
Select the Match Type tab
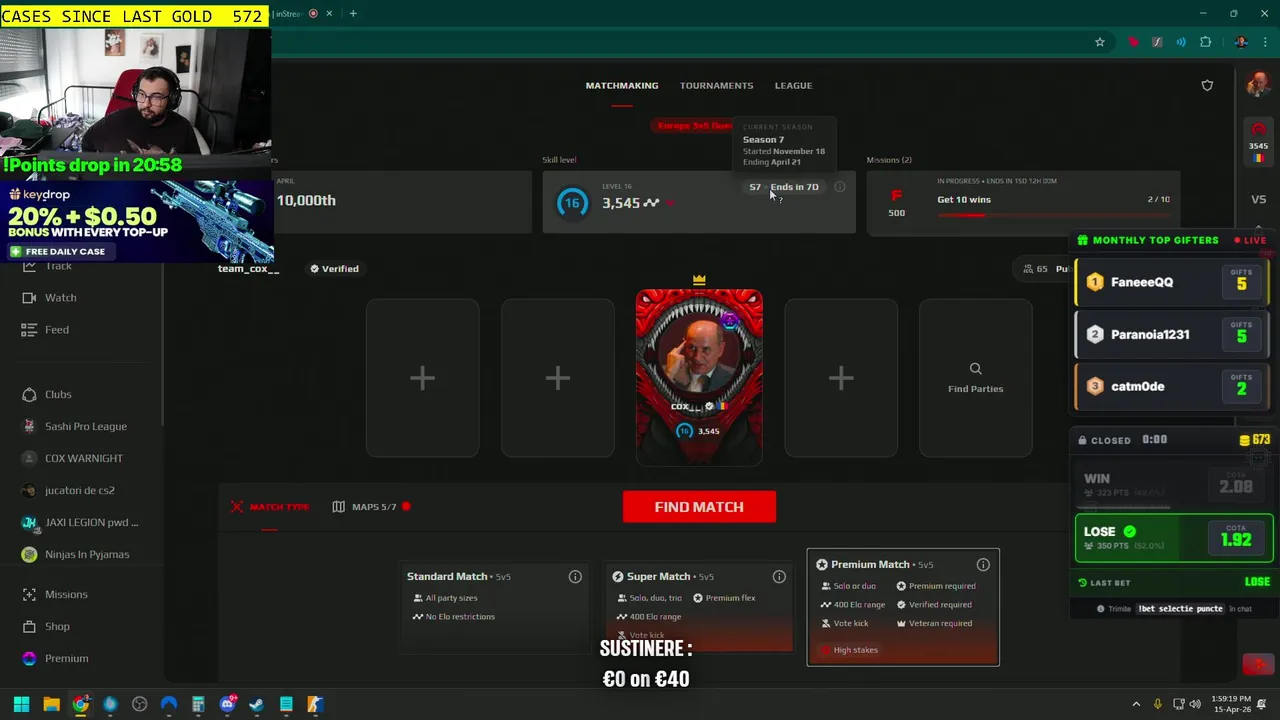270,507
